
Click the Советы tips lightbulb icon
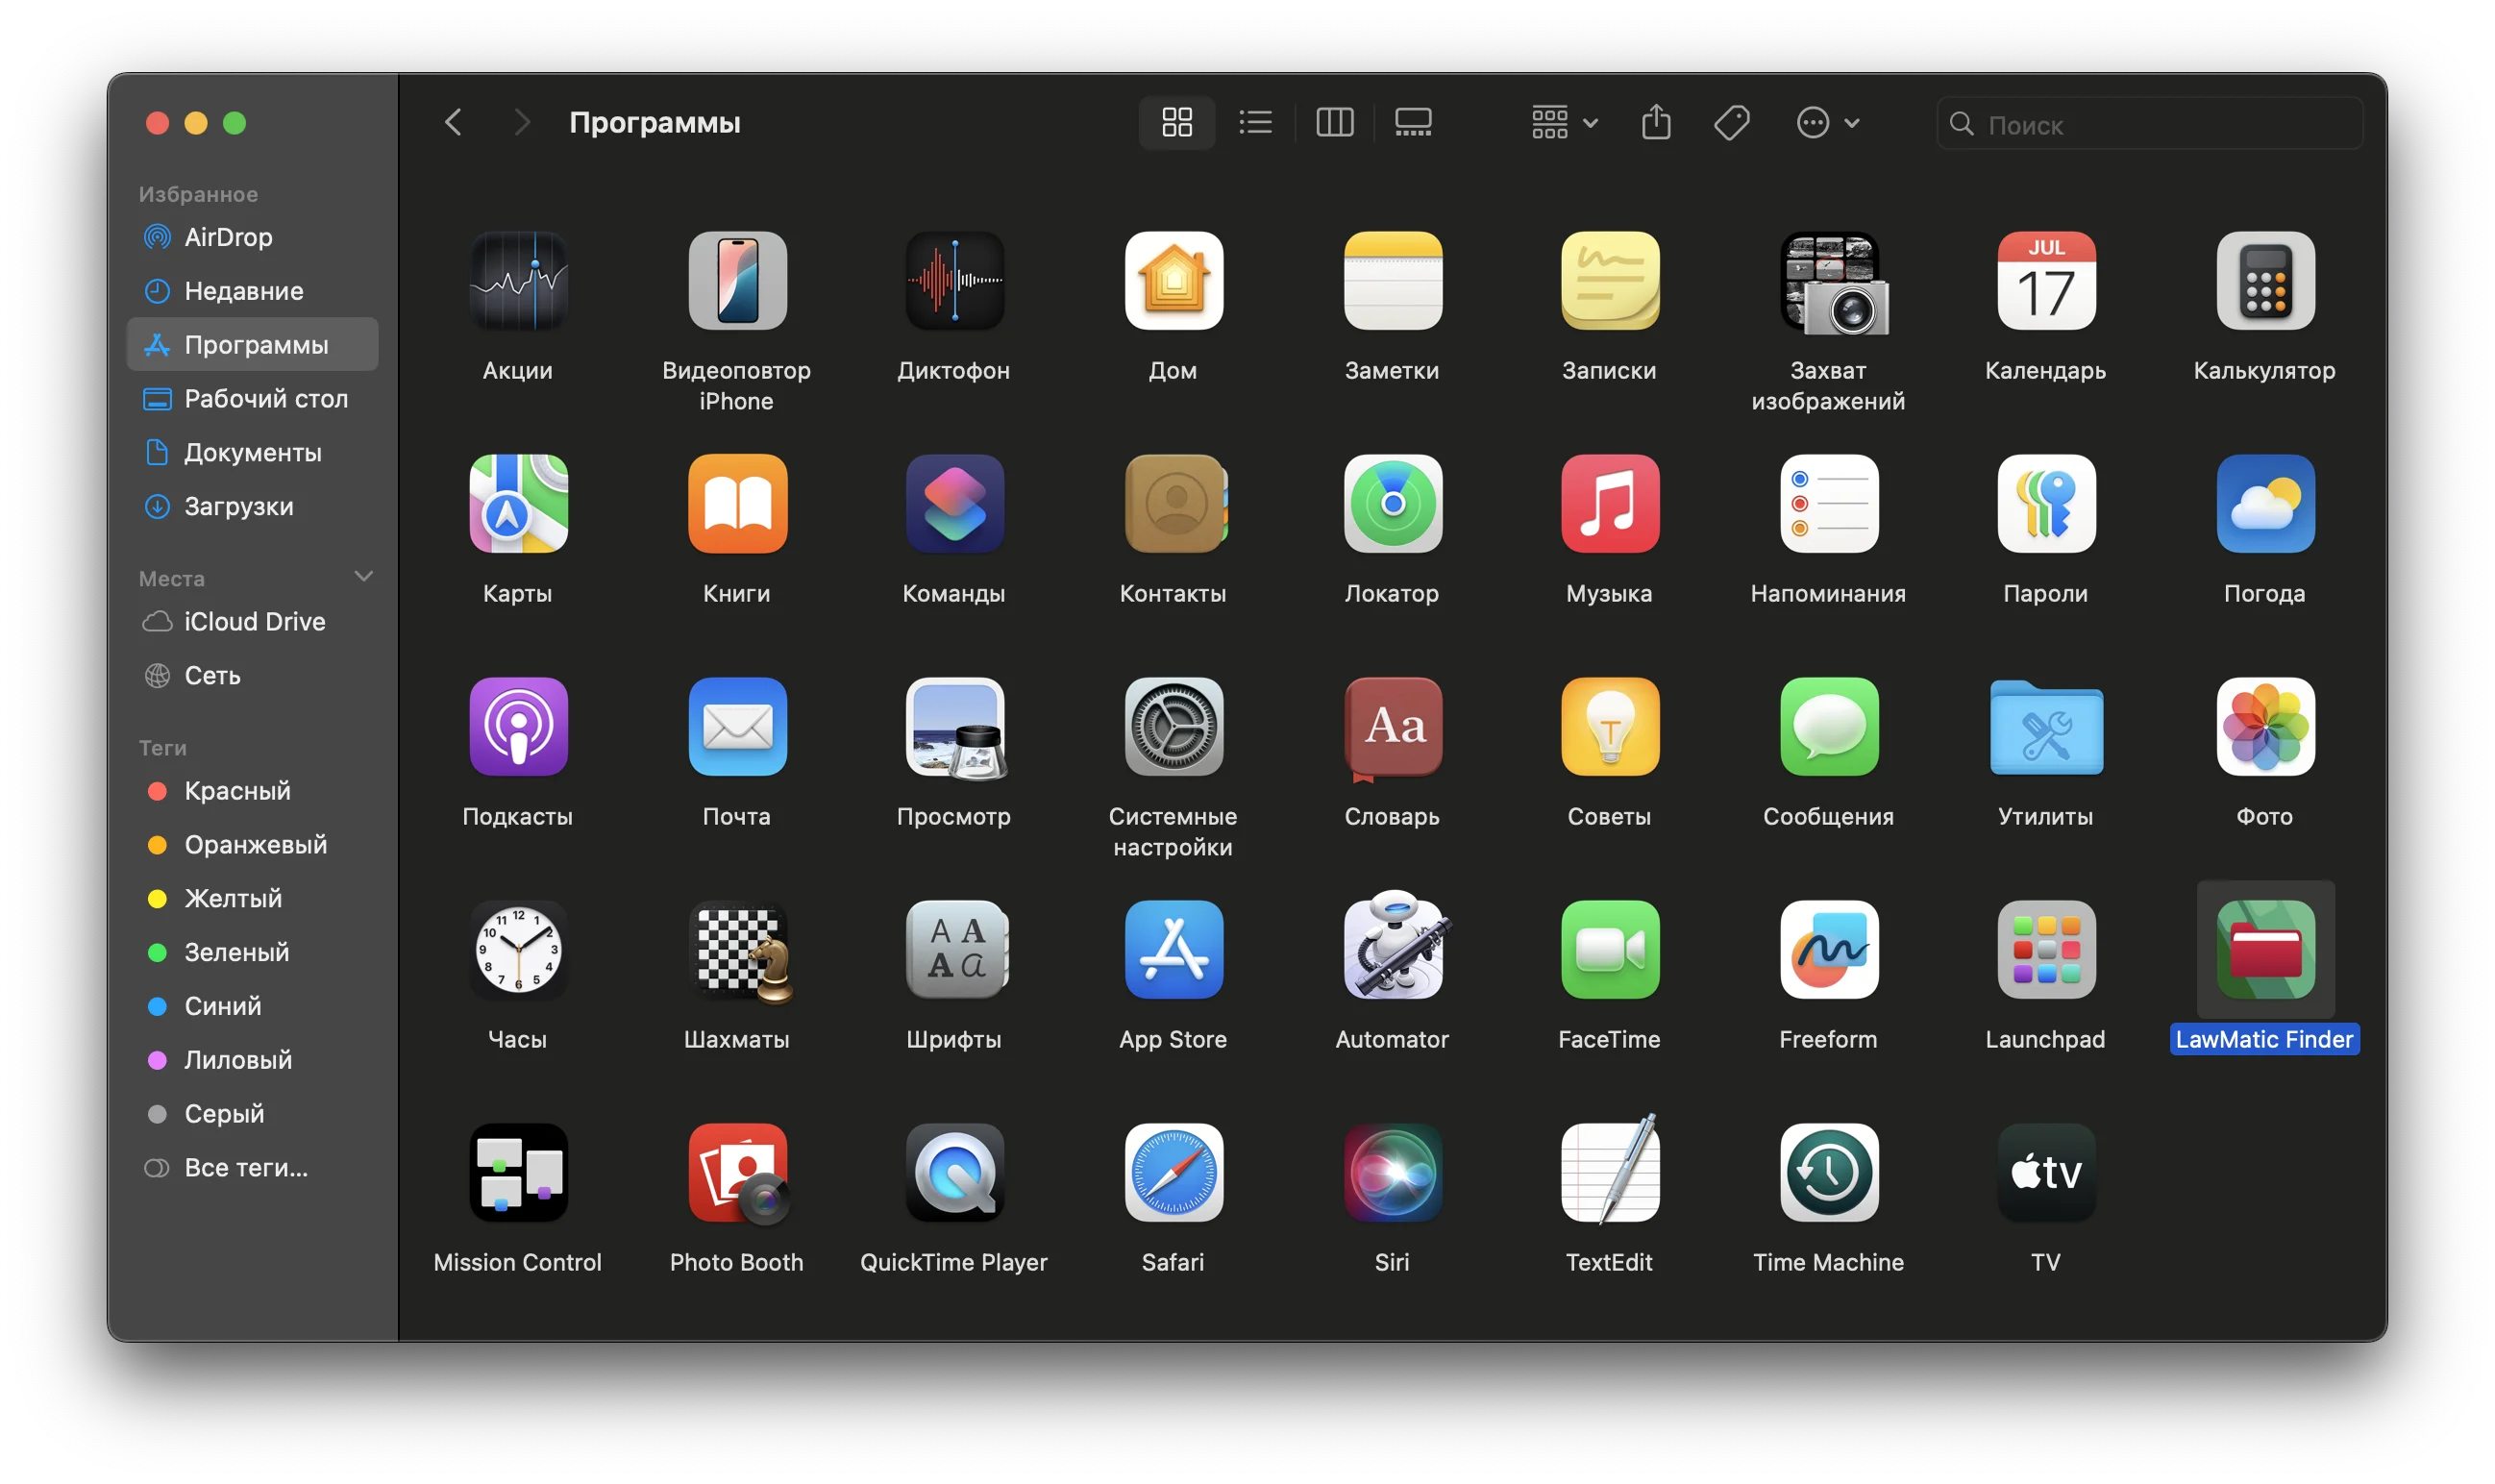(1610, 727)
